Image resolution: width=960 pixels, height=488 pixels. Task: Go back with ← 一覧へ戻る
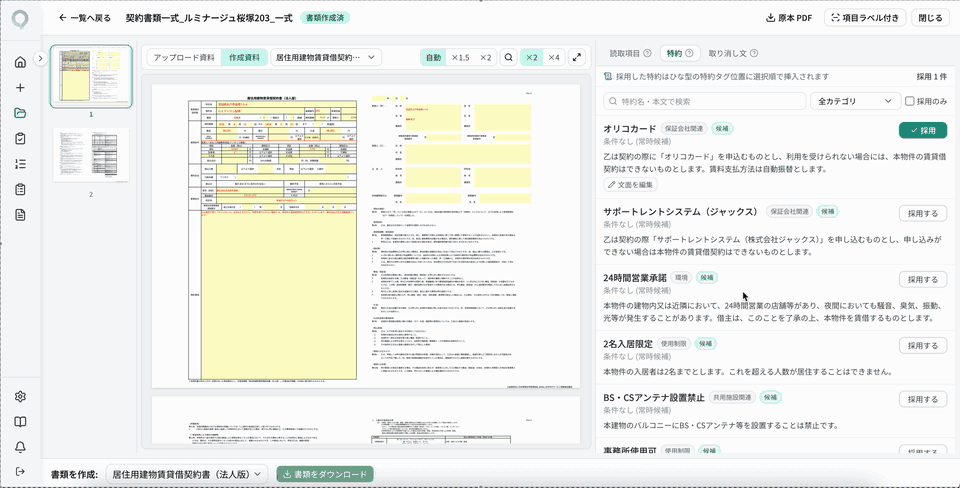[84, 18]
